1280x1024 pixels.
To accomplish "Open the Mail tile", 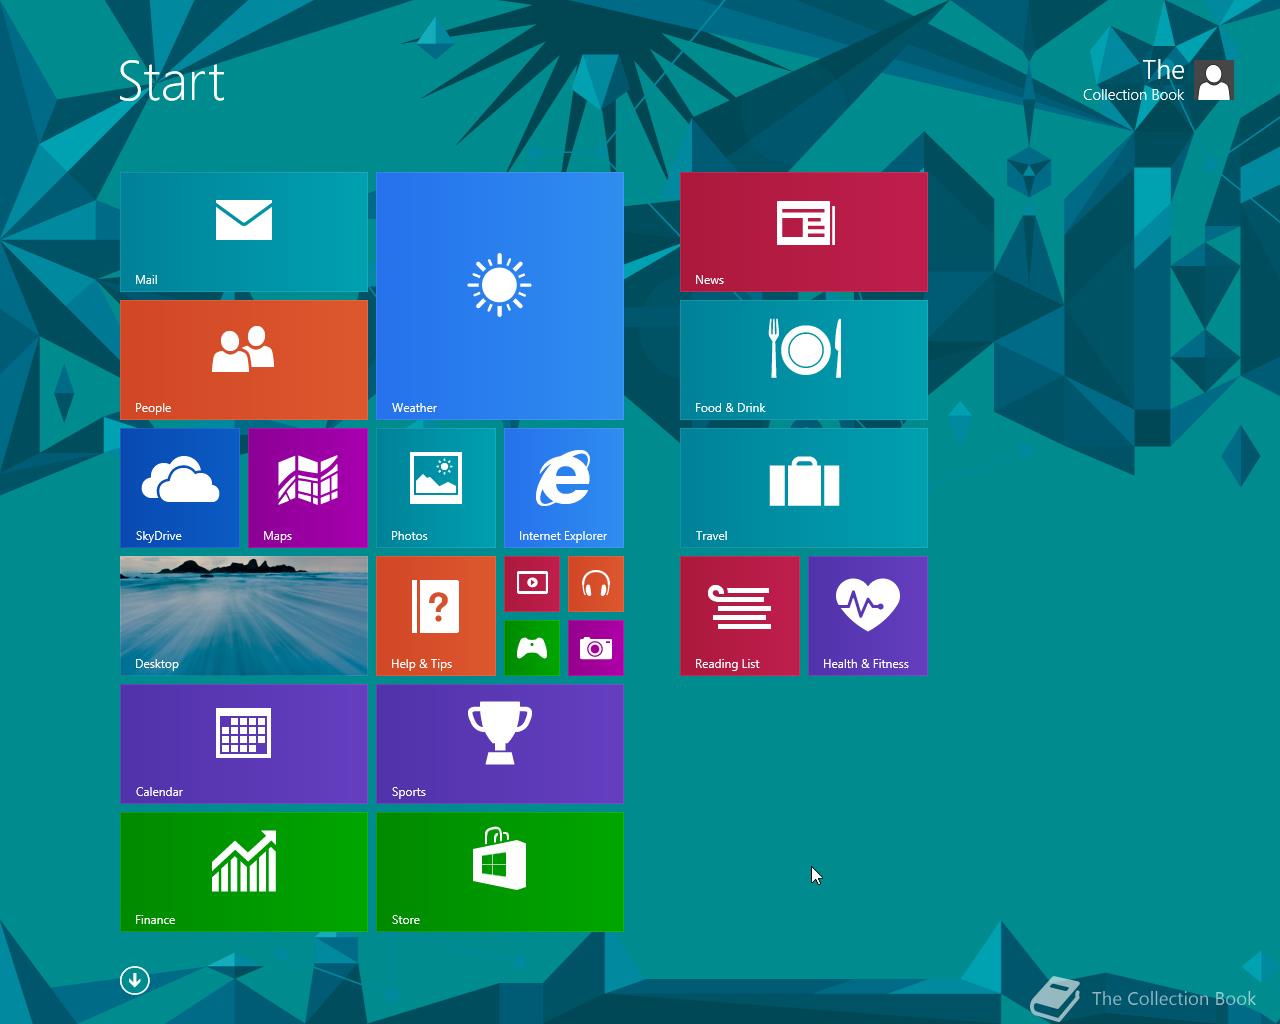I will point(244,232).
